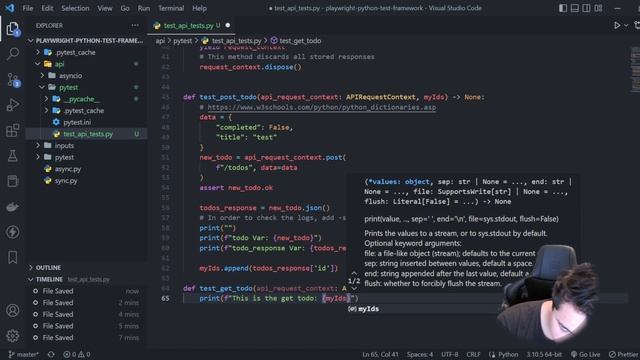Close unsaved test_api_tests.py tab dot

coord(228,25)
